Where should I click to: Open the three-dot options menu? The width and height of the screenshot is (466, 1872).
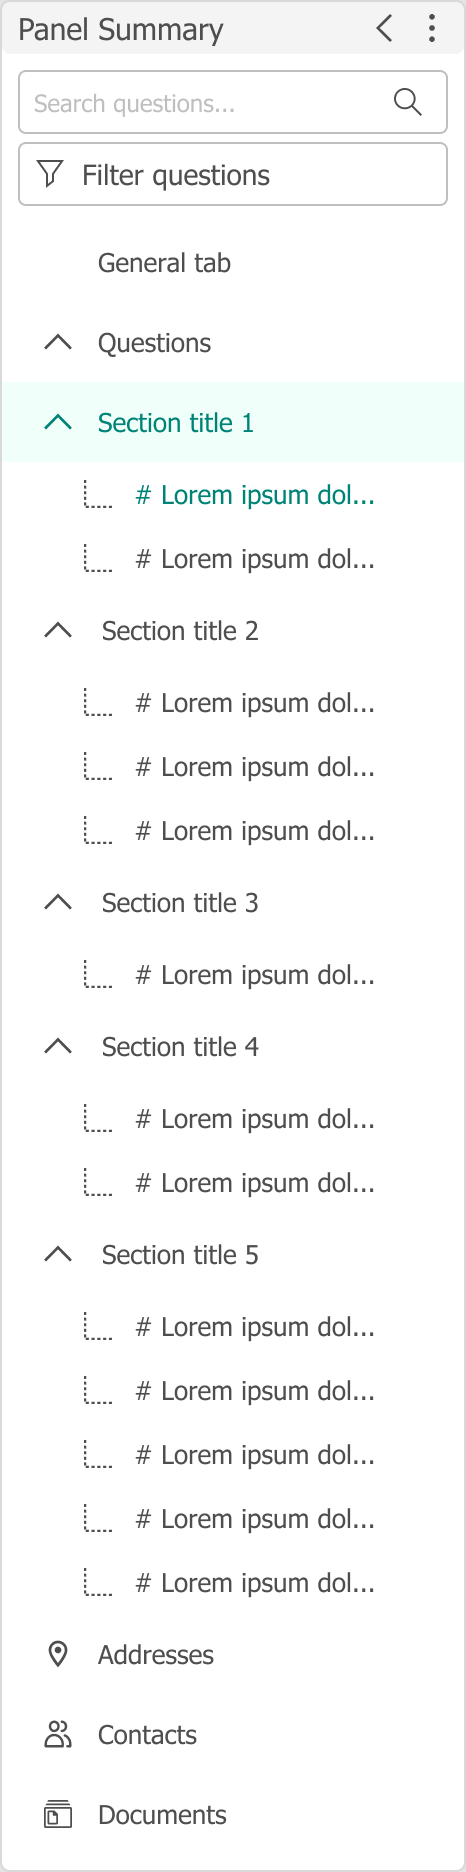tap(432, 28)
